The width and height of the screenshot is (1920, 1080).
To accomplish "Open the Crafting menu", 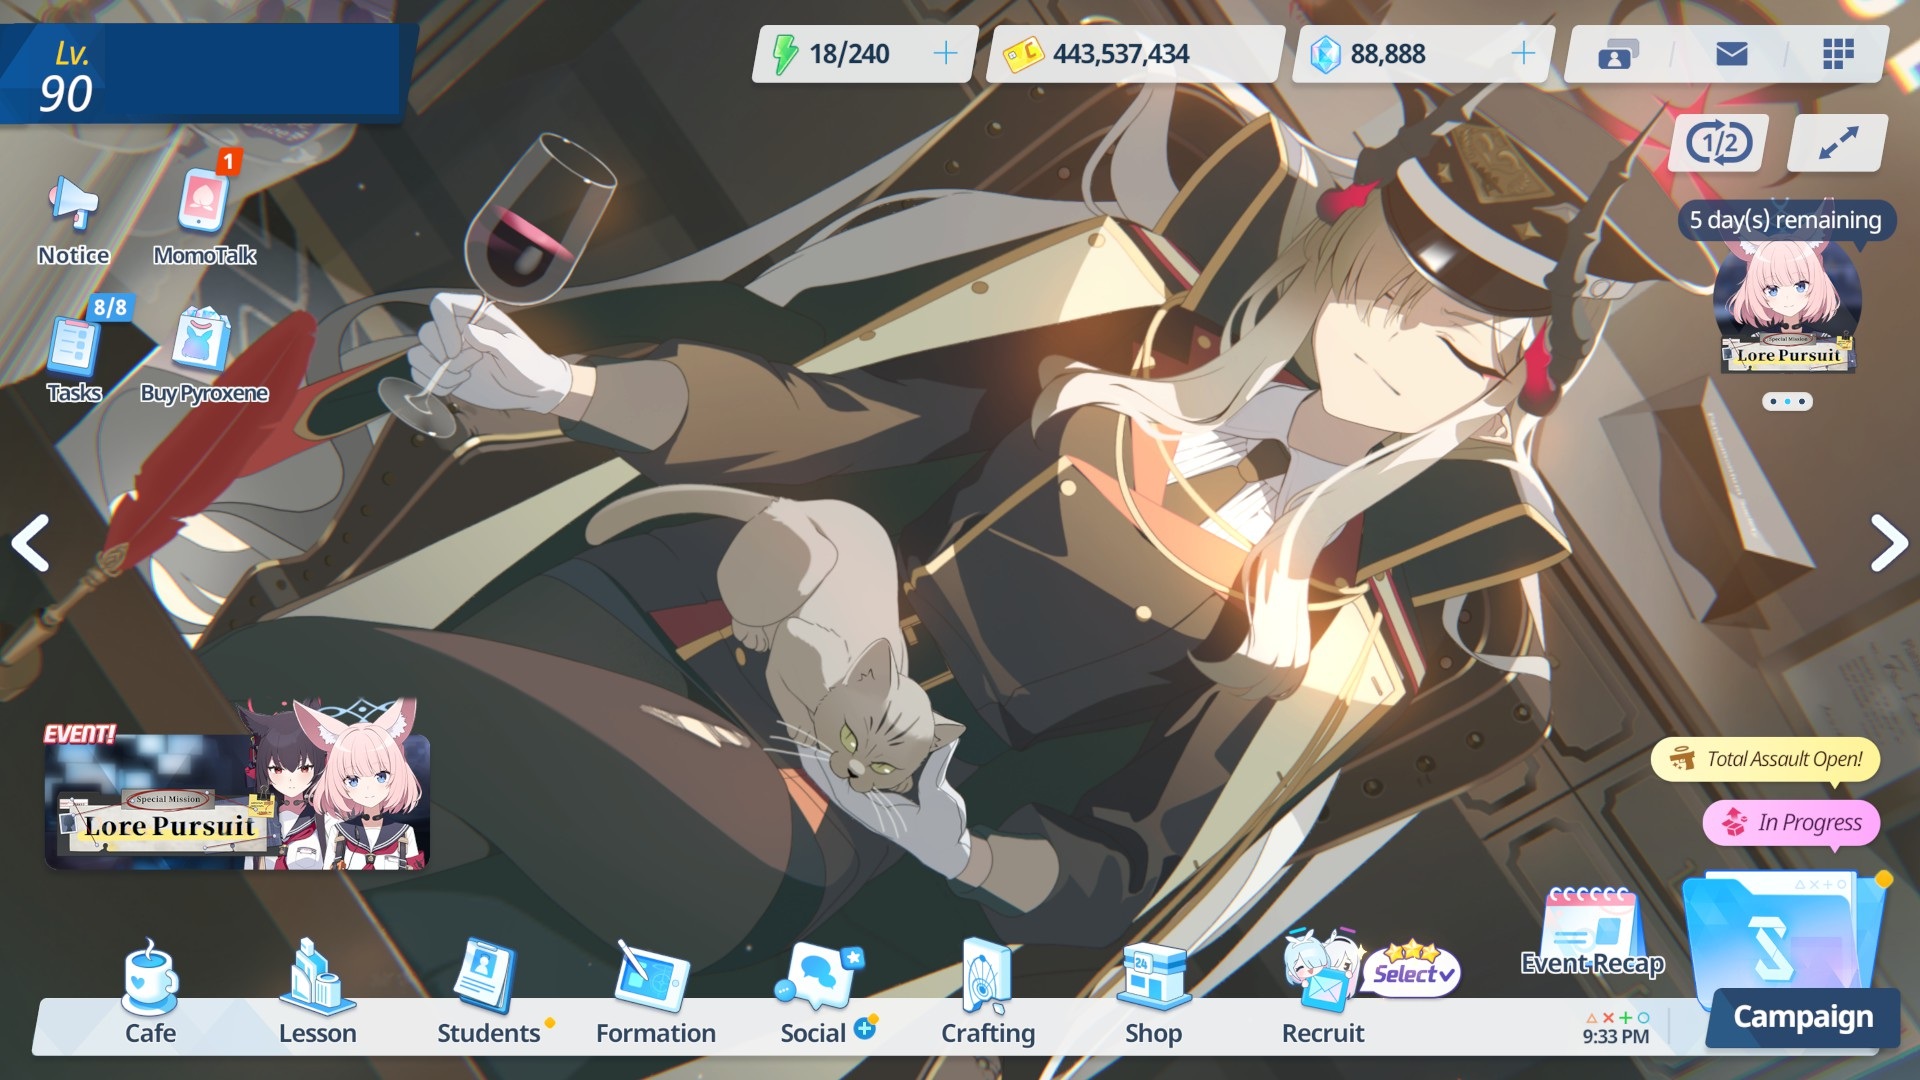I will (988, 993).
